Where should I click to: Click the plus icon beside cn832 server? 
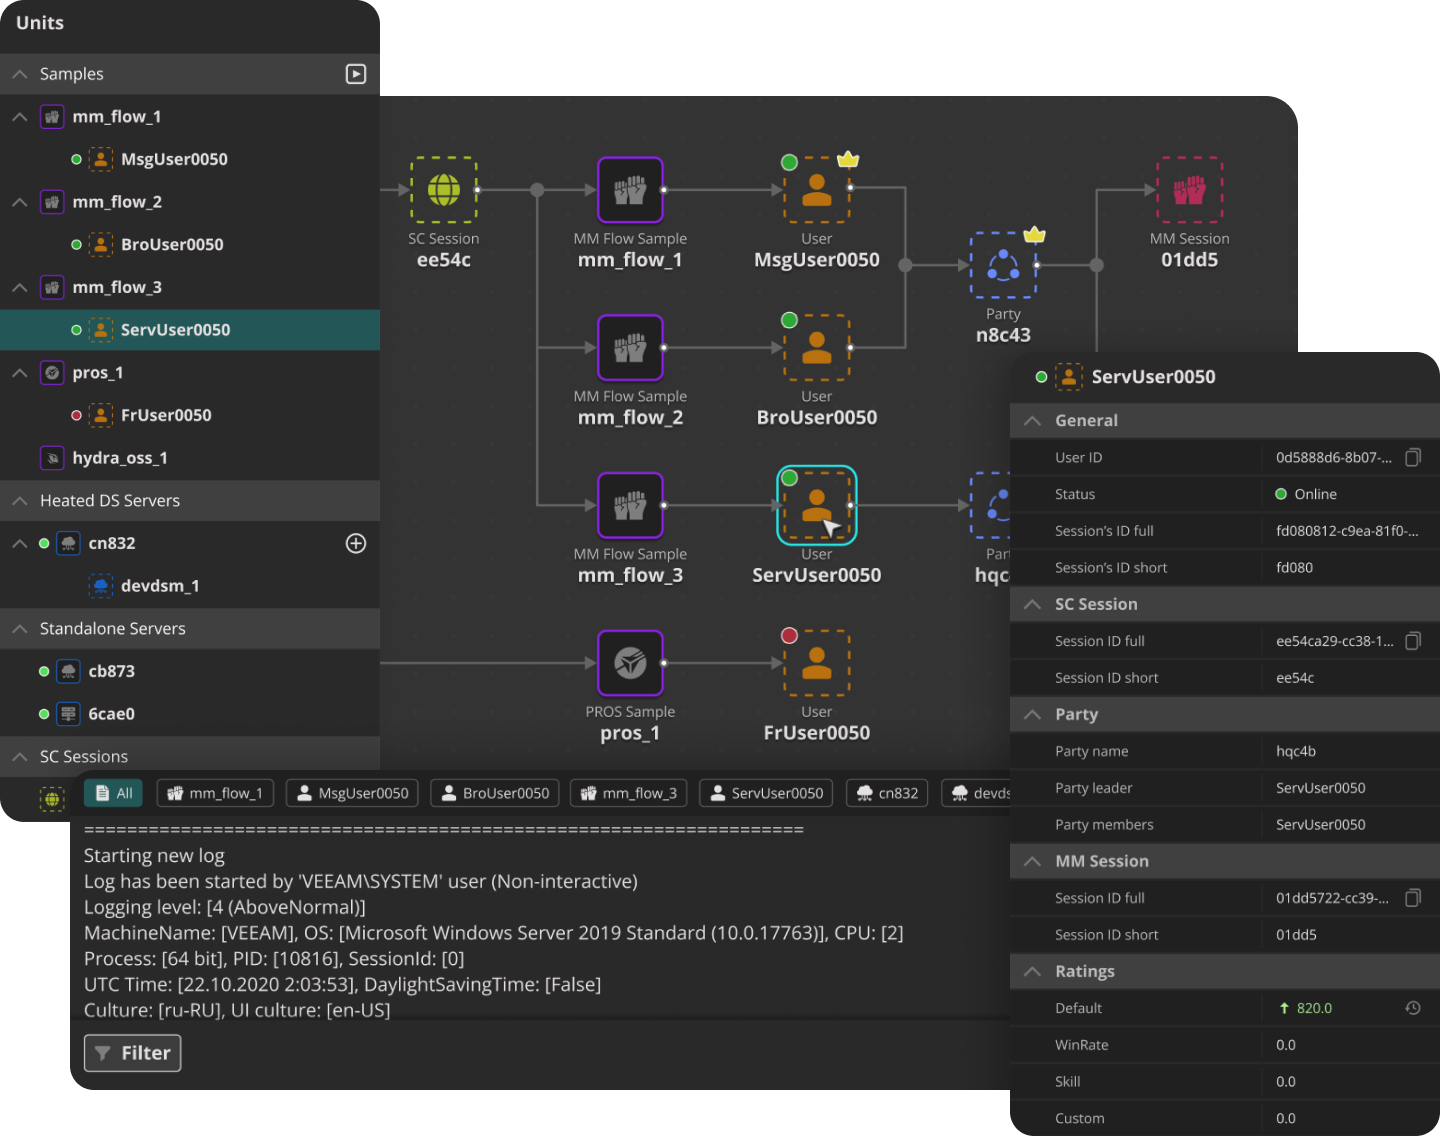(x=356, y=543)
